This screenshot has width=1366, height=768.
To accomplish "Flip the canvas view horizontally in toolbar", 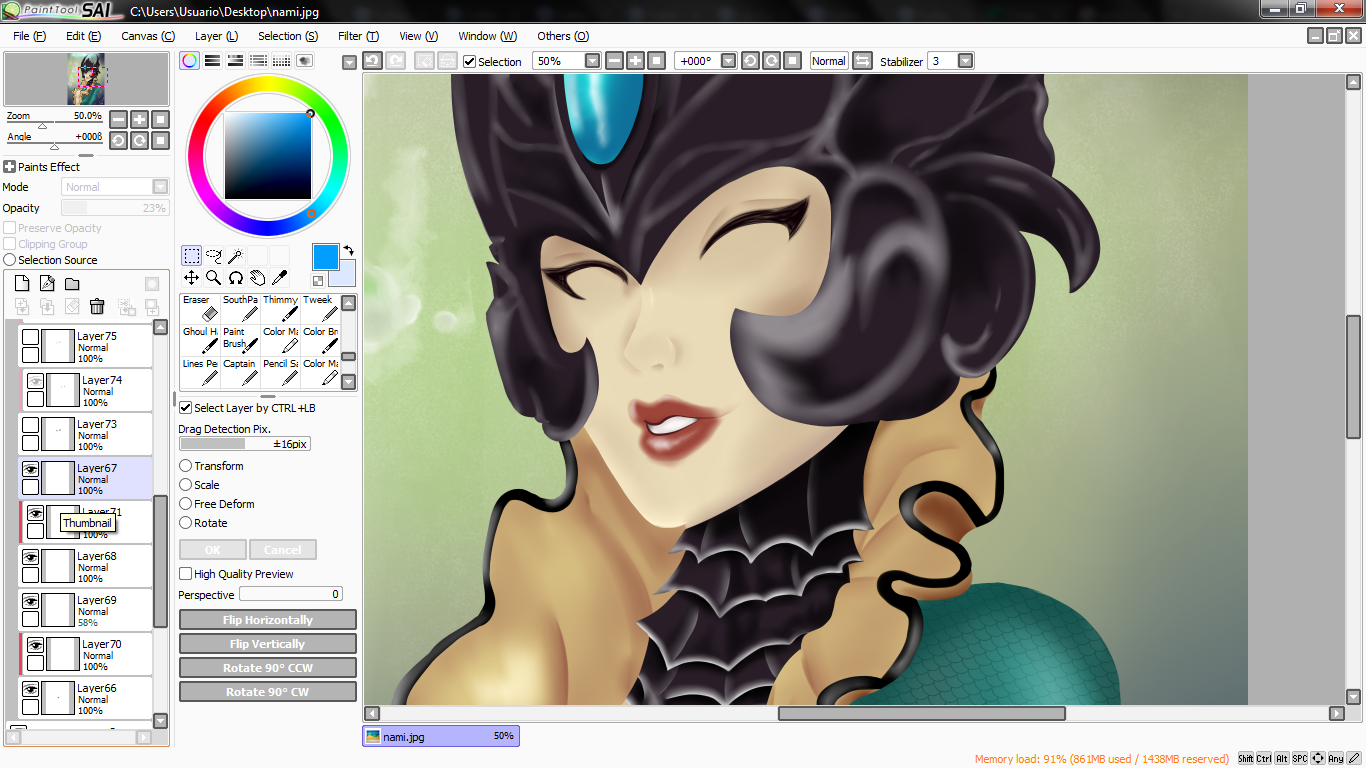I will point(862,61).
